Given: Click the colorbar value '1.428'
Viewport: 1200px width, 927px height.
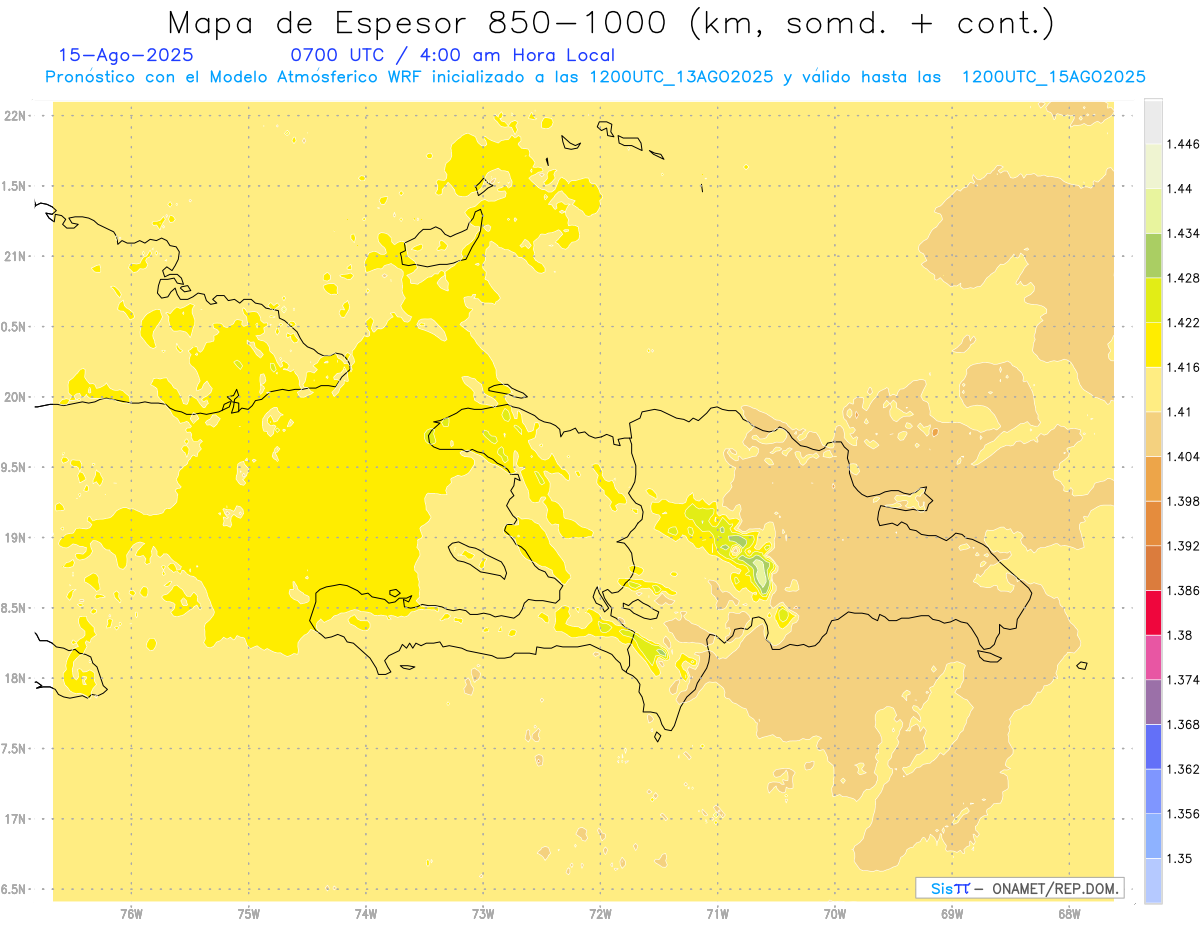Looking at the screenshot, I should tap(1183, 278).
